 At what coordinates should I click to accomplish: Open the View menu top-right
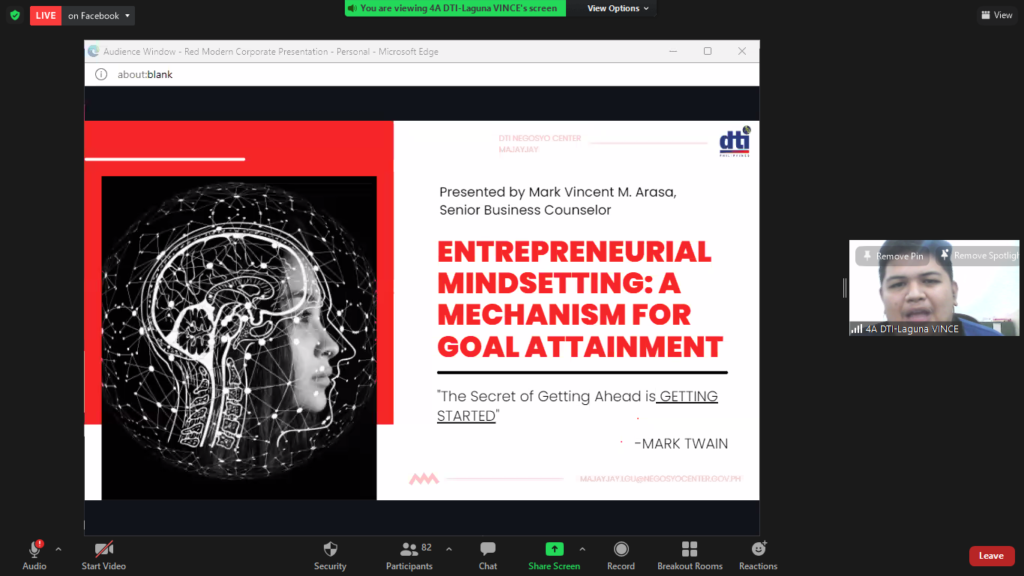click(x=997, y=15)
